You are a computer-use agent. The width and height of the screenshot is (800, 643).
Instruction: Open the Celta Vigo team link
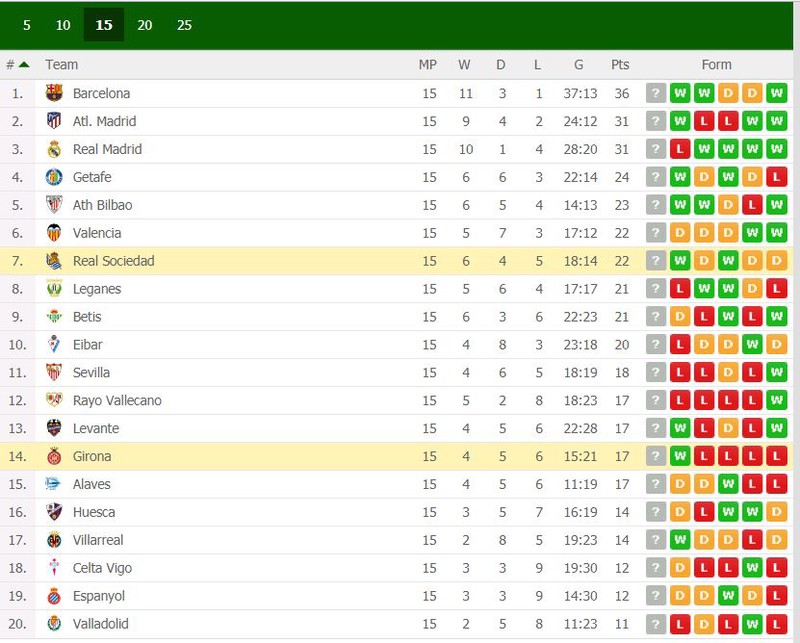tap(102, 568)
